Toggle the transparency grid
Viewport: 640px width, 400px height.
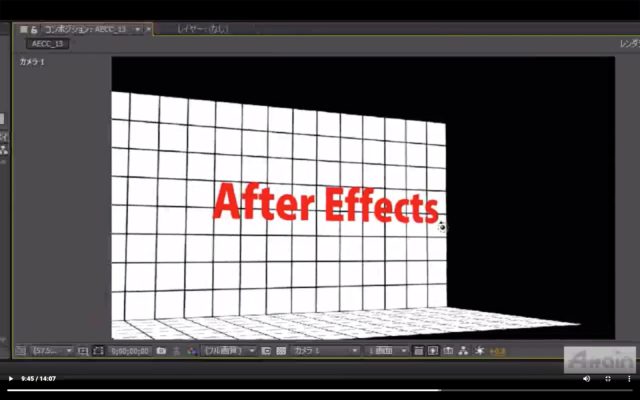pyautogui.click(x=281, y=351)
